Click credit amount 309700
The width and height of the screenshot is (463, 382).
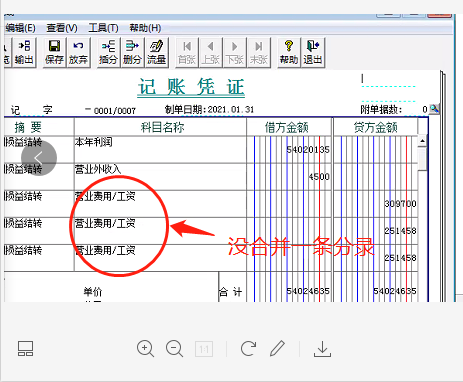tap(400, 204)
